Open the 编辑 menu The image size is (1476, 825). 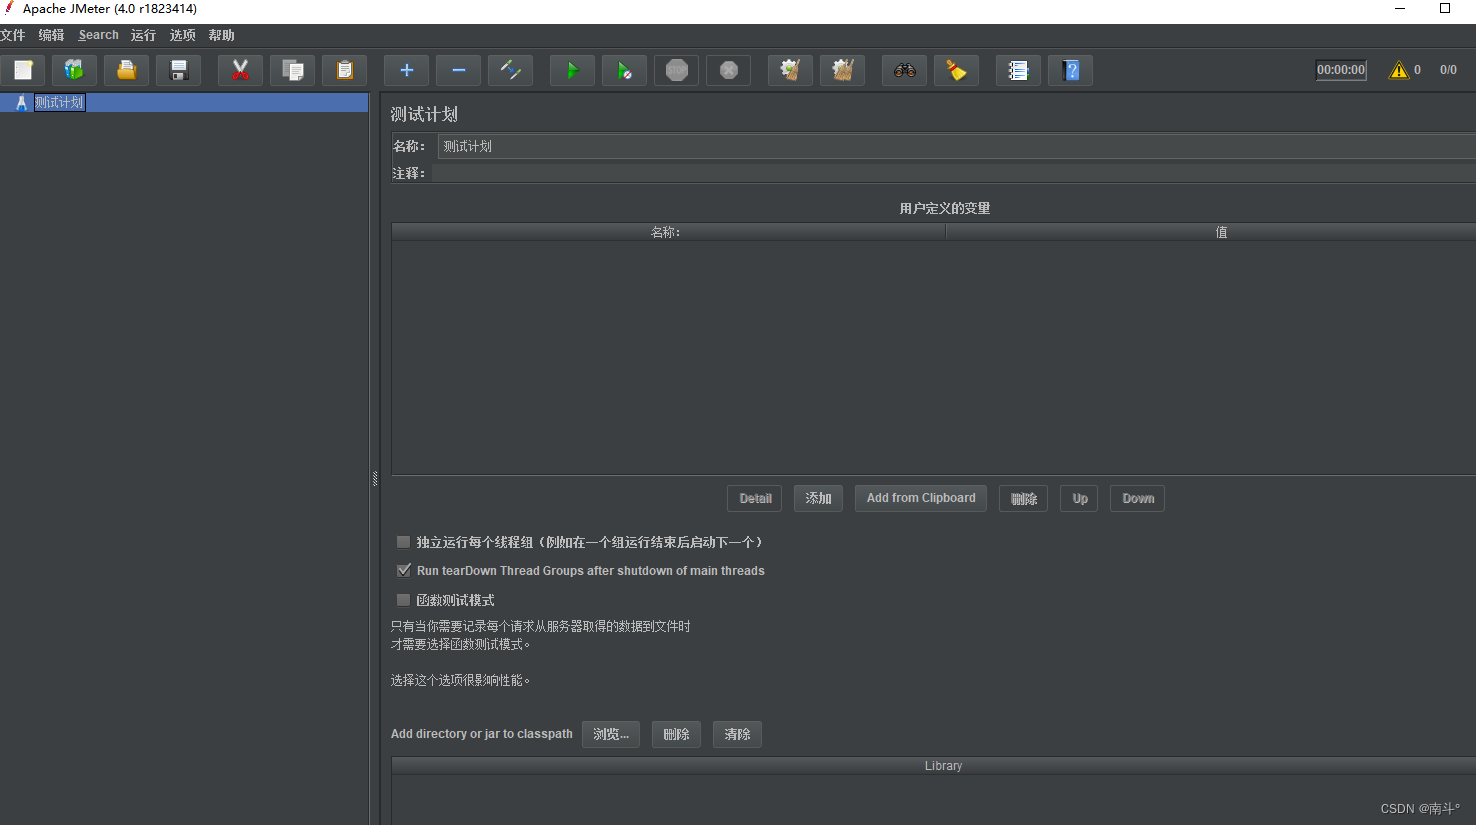(x=51, y=35)
